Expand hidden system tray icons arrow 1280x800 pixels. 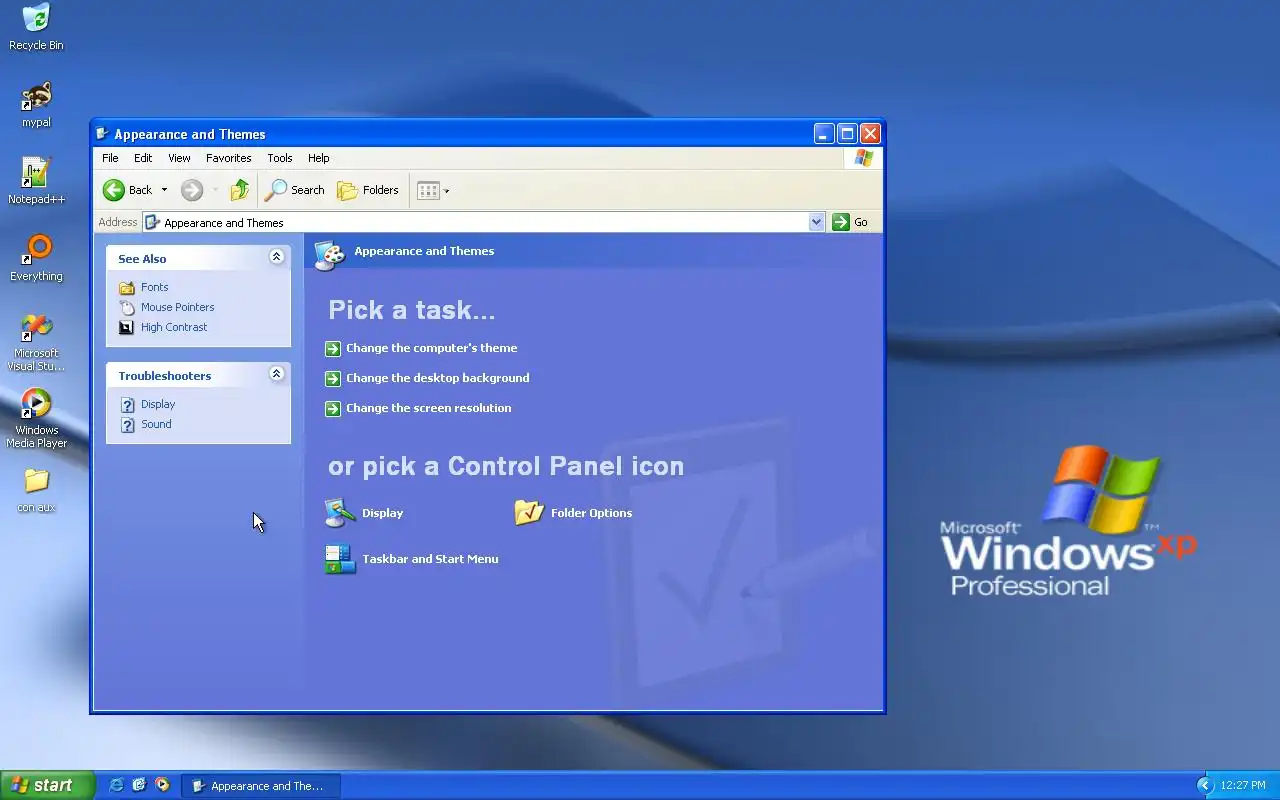pos(1205,786)
